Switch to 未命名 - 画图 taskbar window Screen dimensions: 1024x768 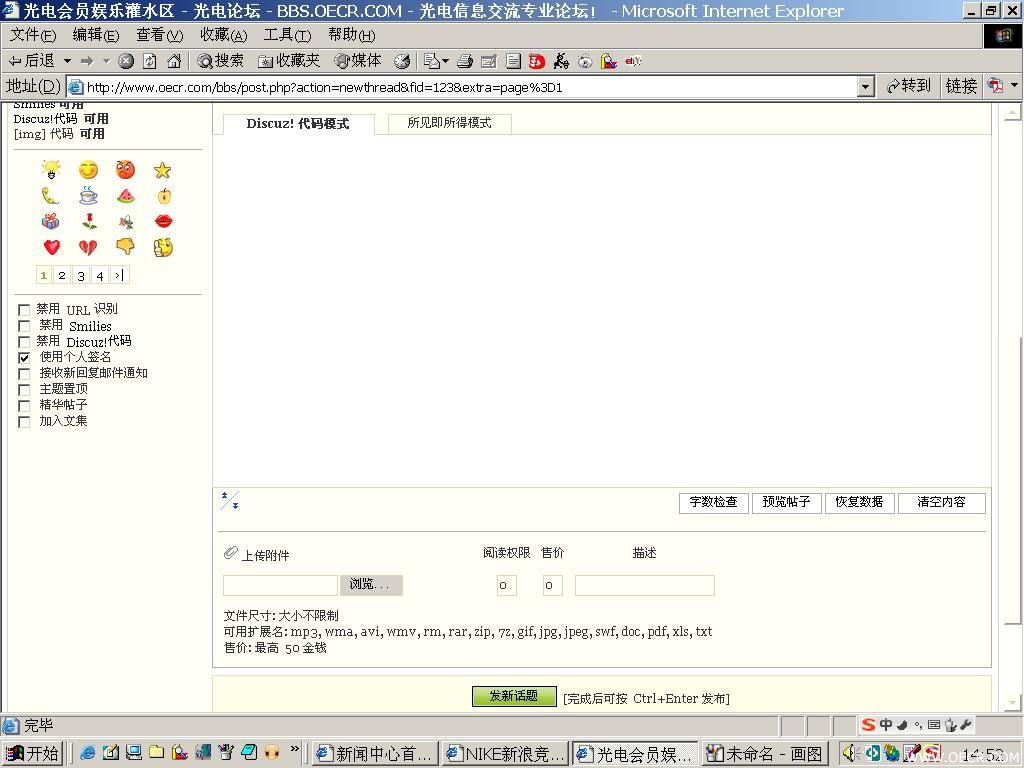point(765,754)
